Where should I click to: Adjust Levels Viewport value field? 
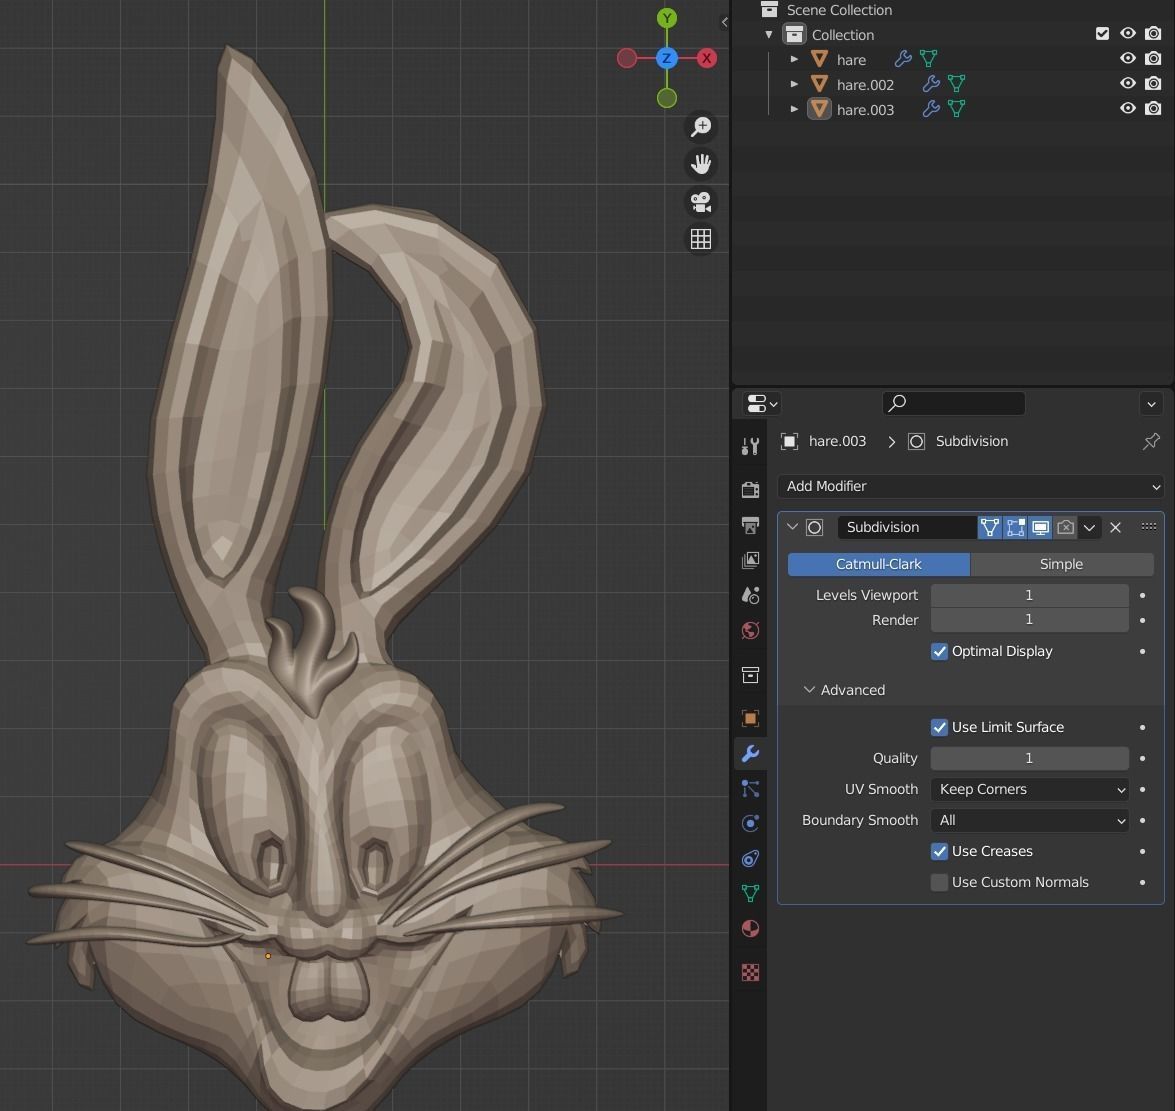[1030, 595]
